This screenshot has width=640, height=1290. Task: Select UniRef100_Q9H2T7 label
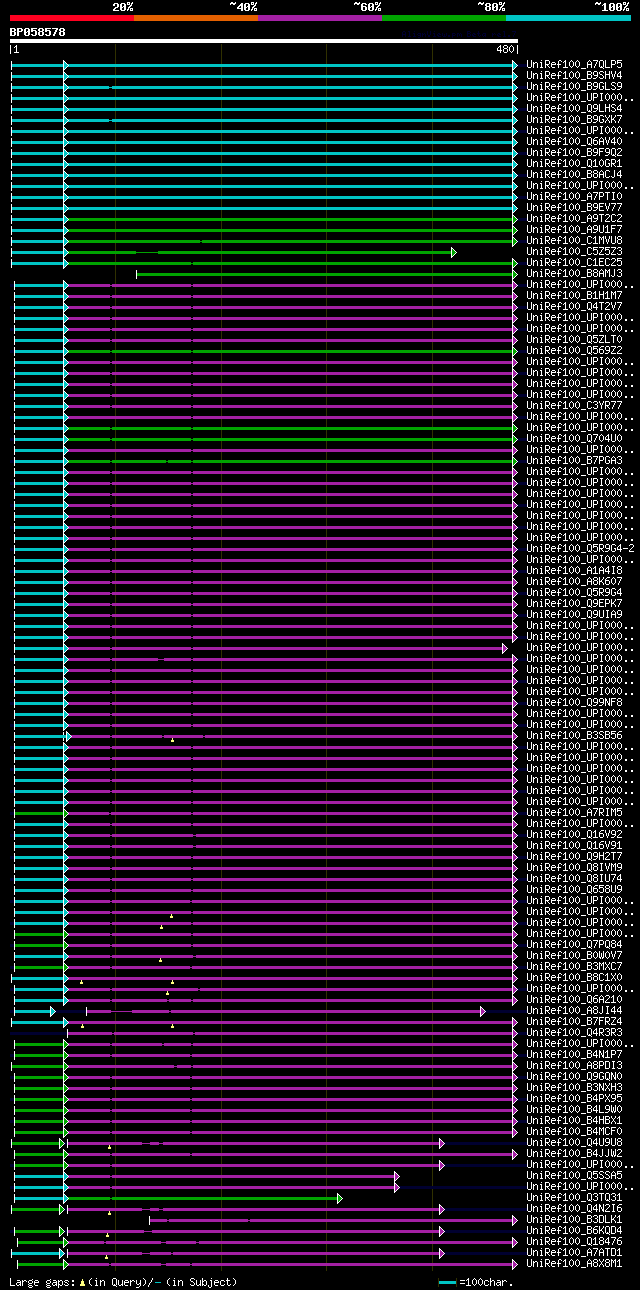click(574, 856)
